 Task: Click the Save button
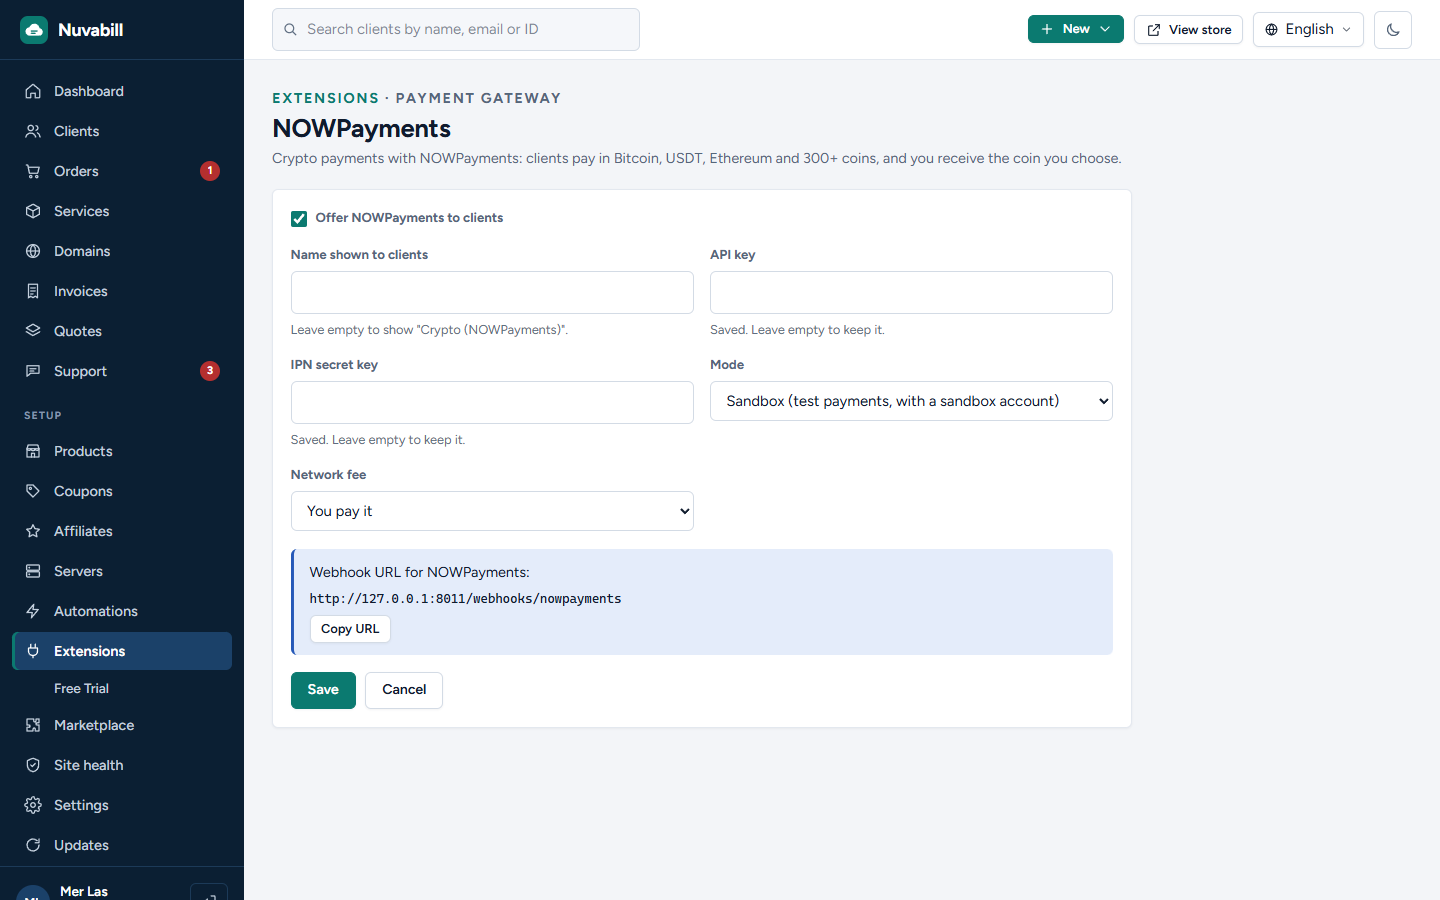(323, 690)
